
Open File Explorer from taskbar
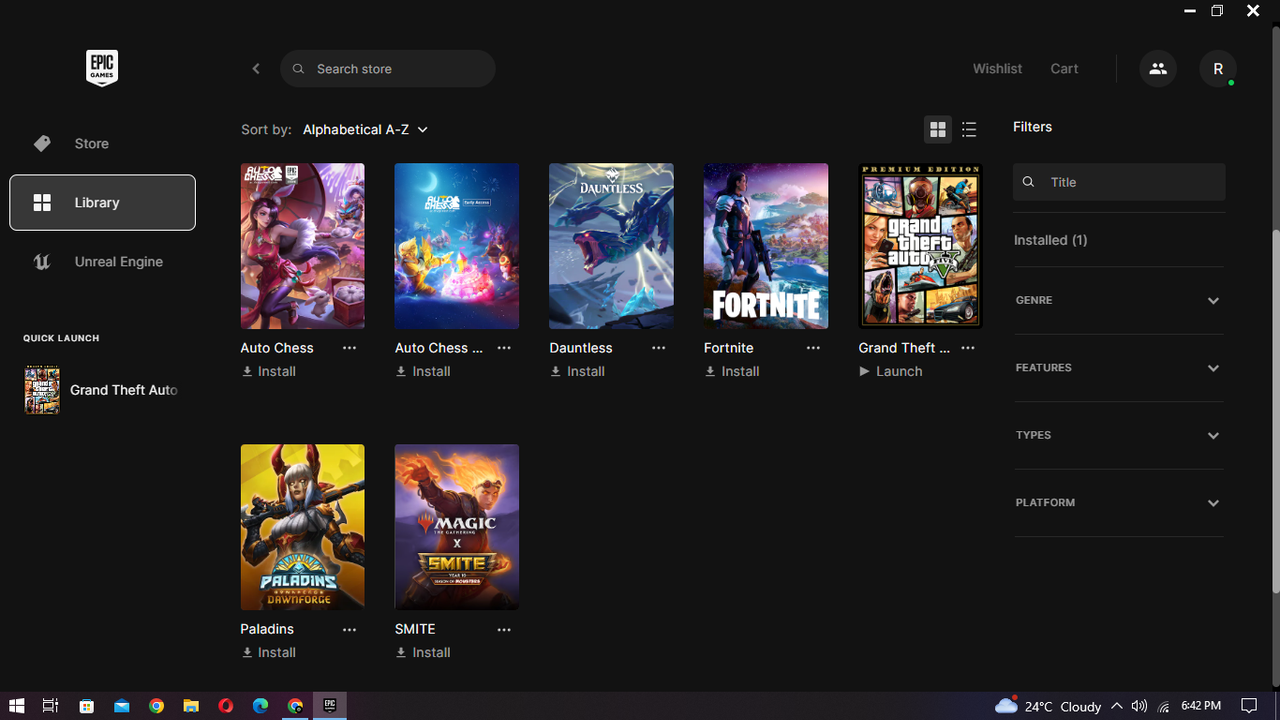(x=191, y=706)
